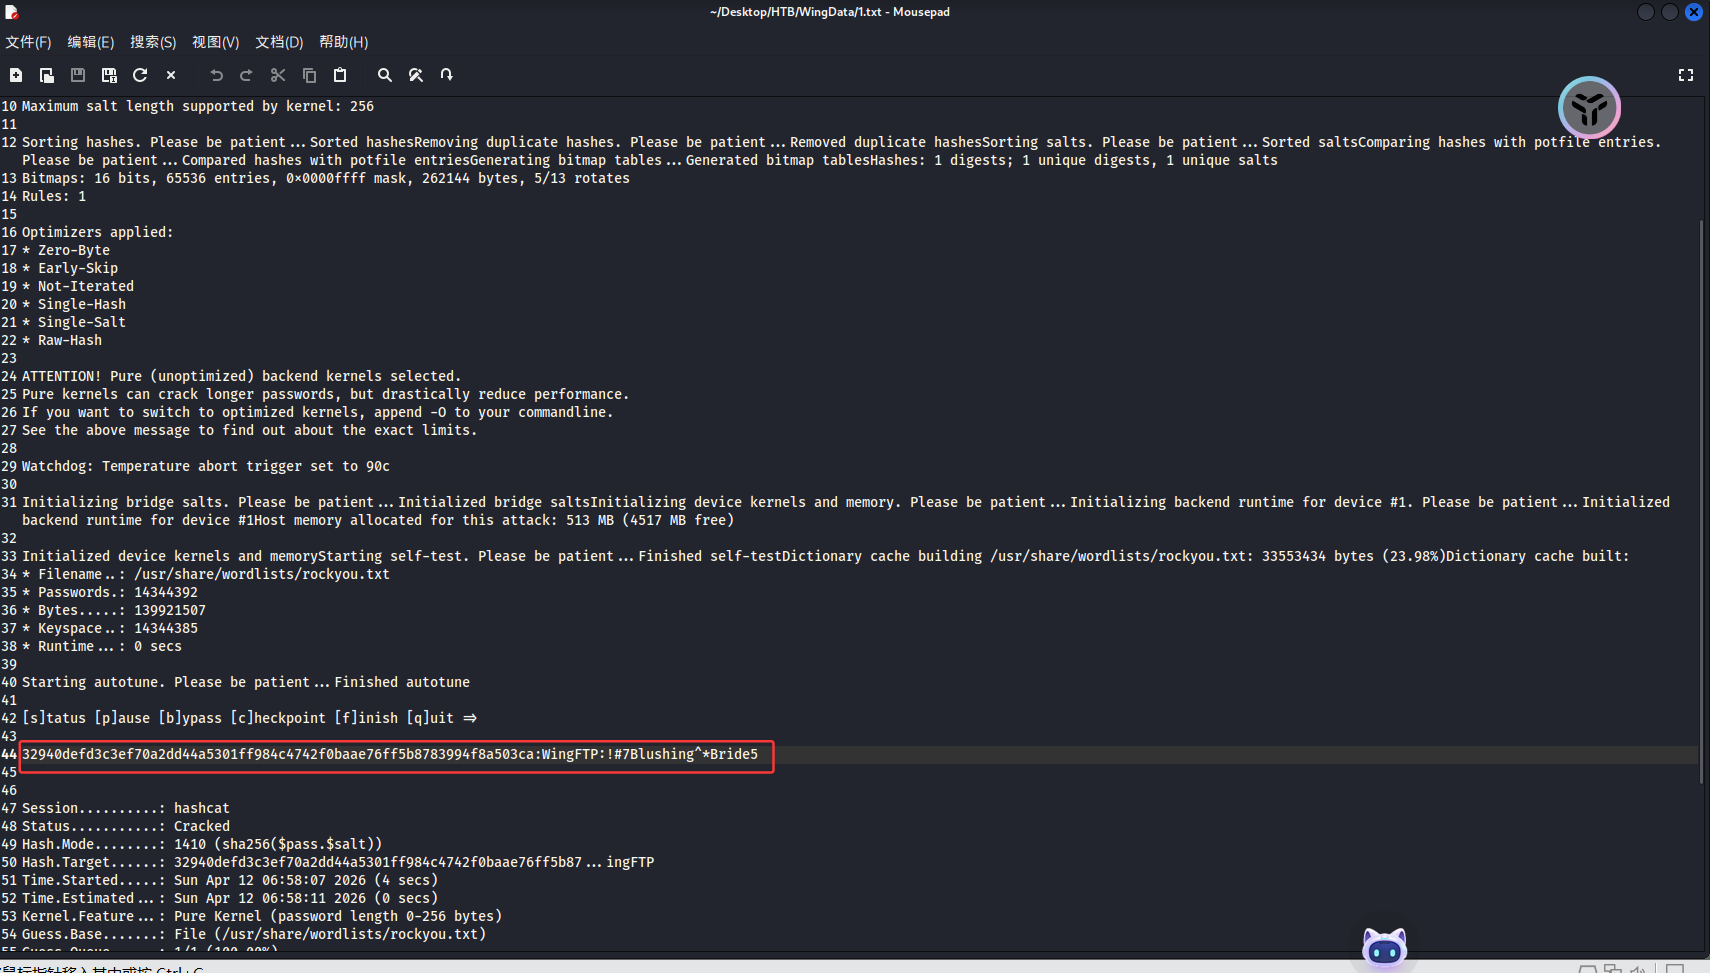1710x973 pixels.
Task: Create a new document from the toolbar
Action: click(16, 75)
